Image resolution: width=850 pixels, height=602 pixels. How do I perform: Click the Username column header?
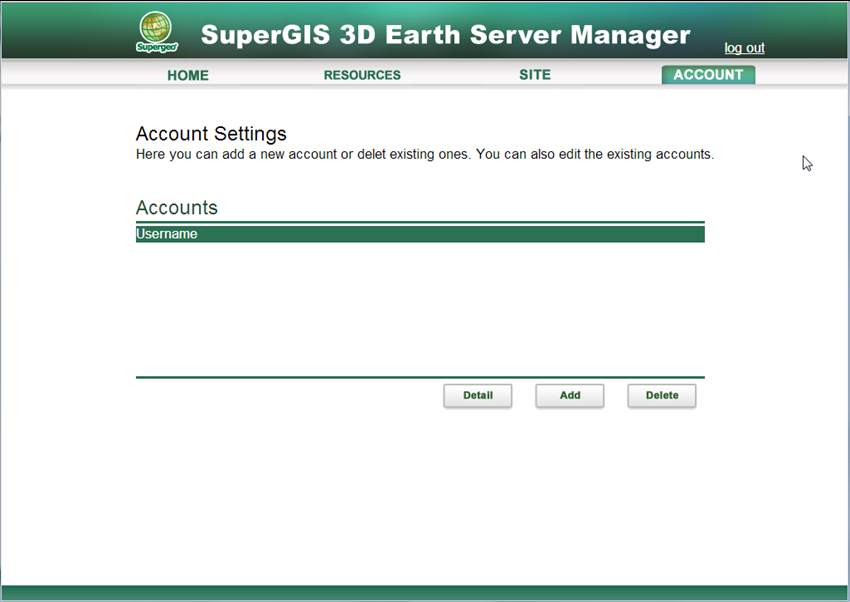(420, 234)
